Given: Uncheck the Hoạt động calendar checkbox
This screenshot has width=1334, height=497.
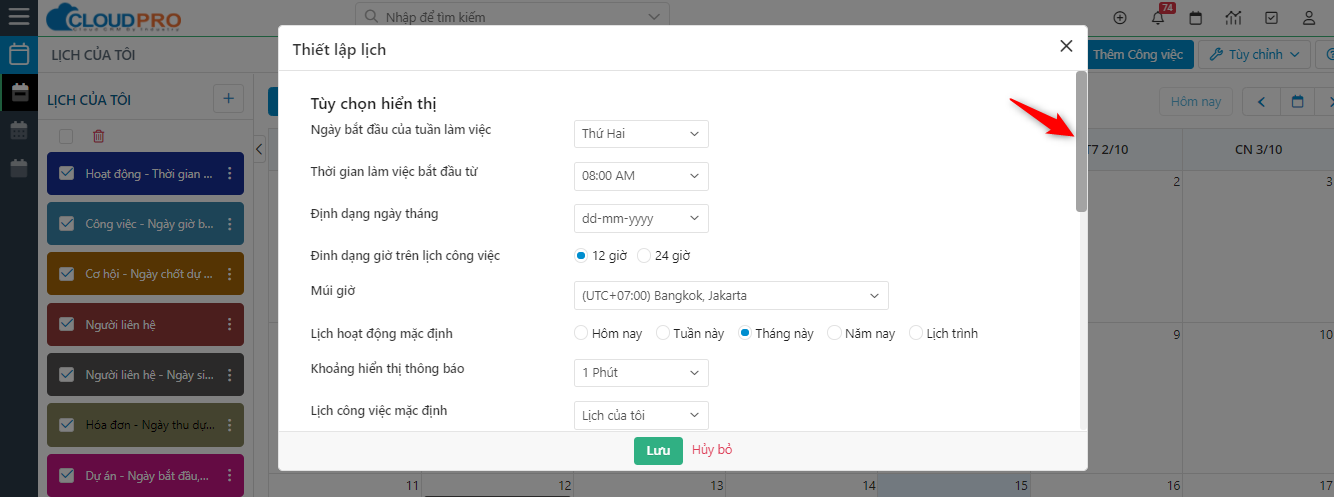Looking at the screenshot, I should click(x=67, y=173).
